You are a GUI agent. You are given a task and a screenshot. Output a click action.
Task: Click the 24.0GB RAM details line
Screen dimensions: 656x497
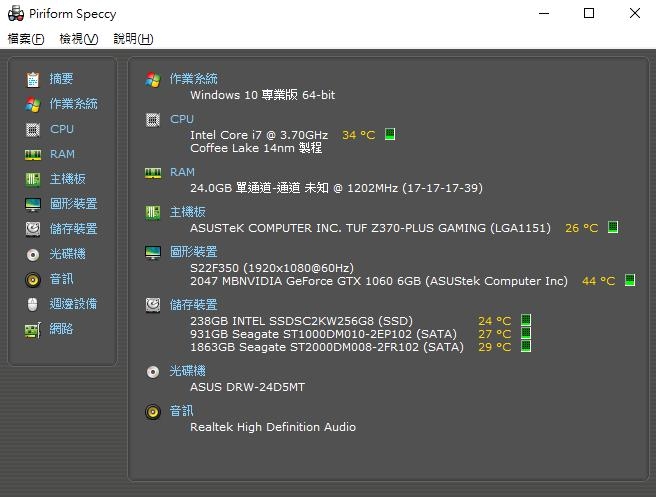point(336,188)
